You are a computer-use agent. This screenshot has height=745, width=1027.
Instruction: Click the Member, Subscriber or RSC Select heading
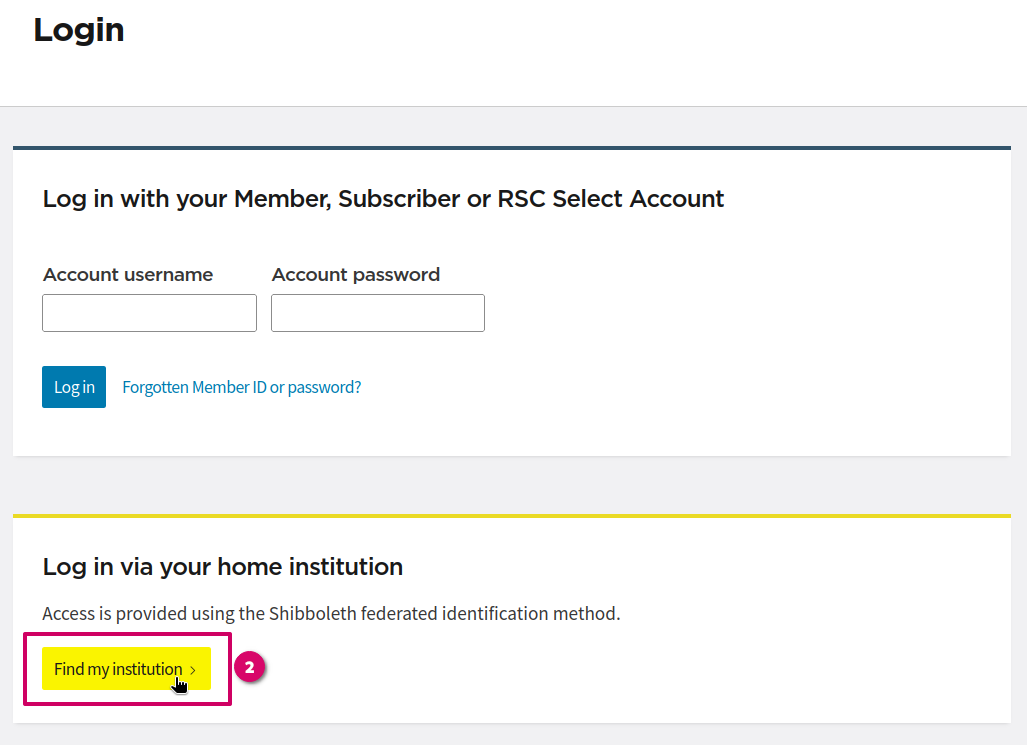pos(383,199)
